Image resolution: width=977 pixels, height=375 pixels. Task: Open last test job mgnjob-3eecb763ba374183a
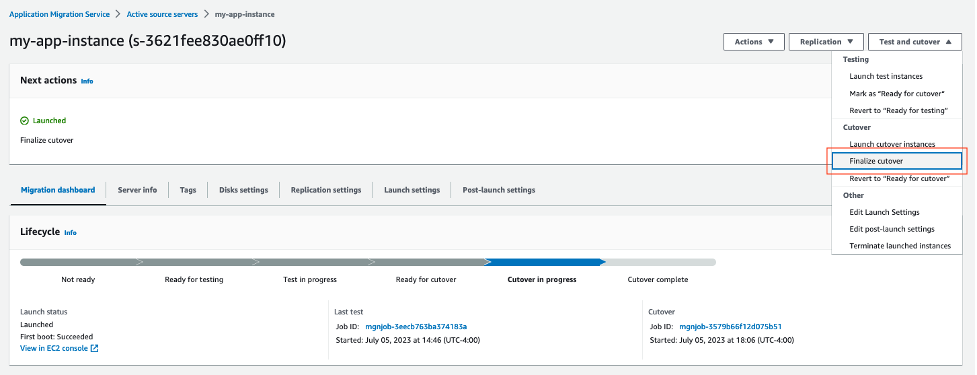click(x=416, y=326)
